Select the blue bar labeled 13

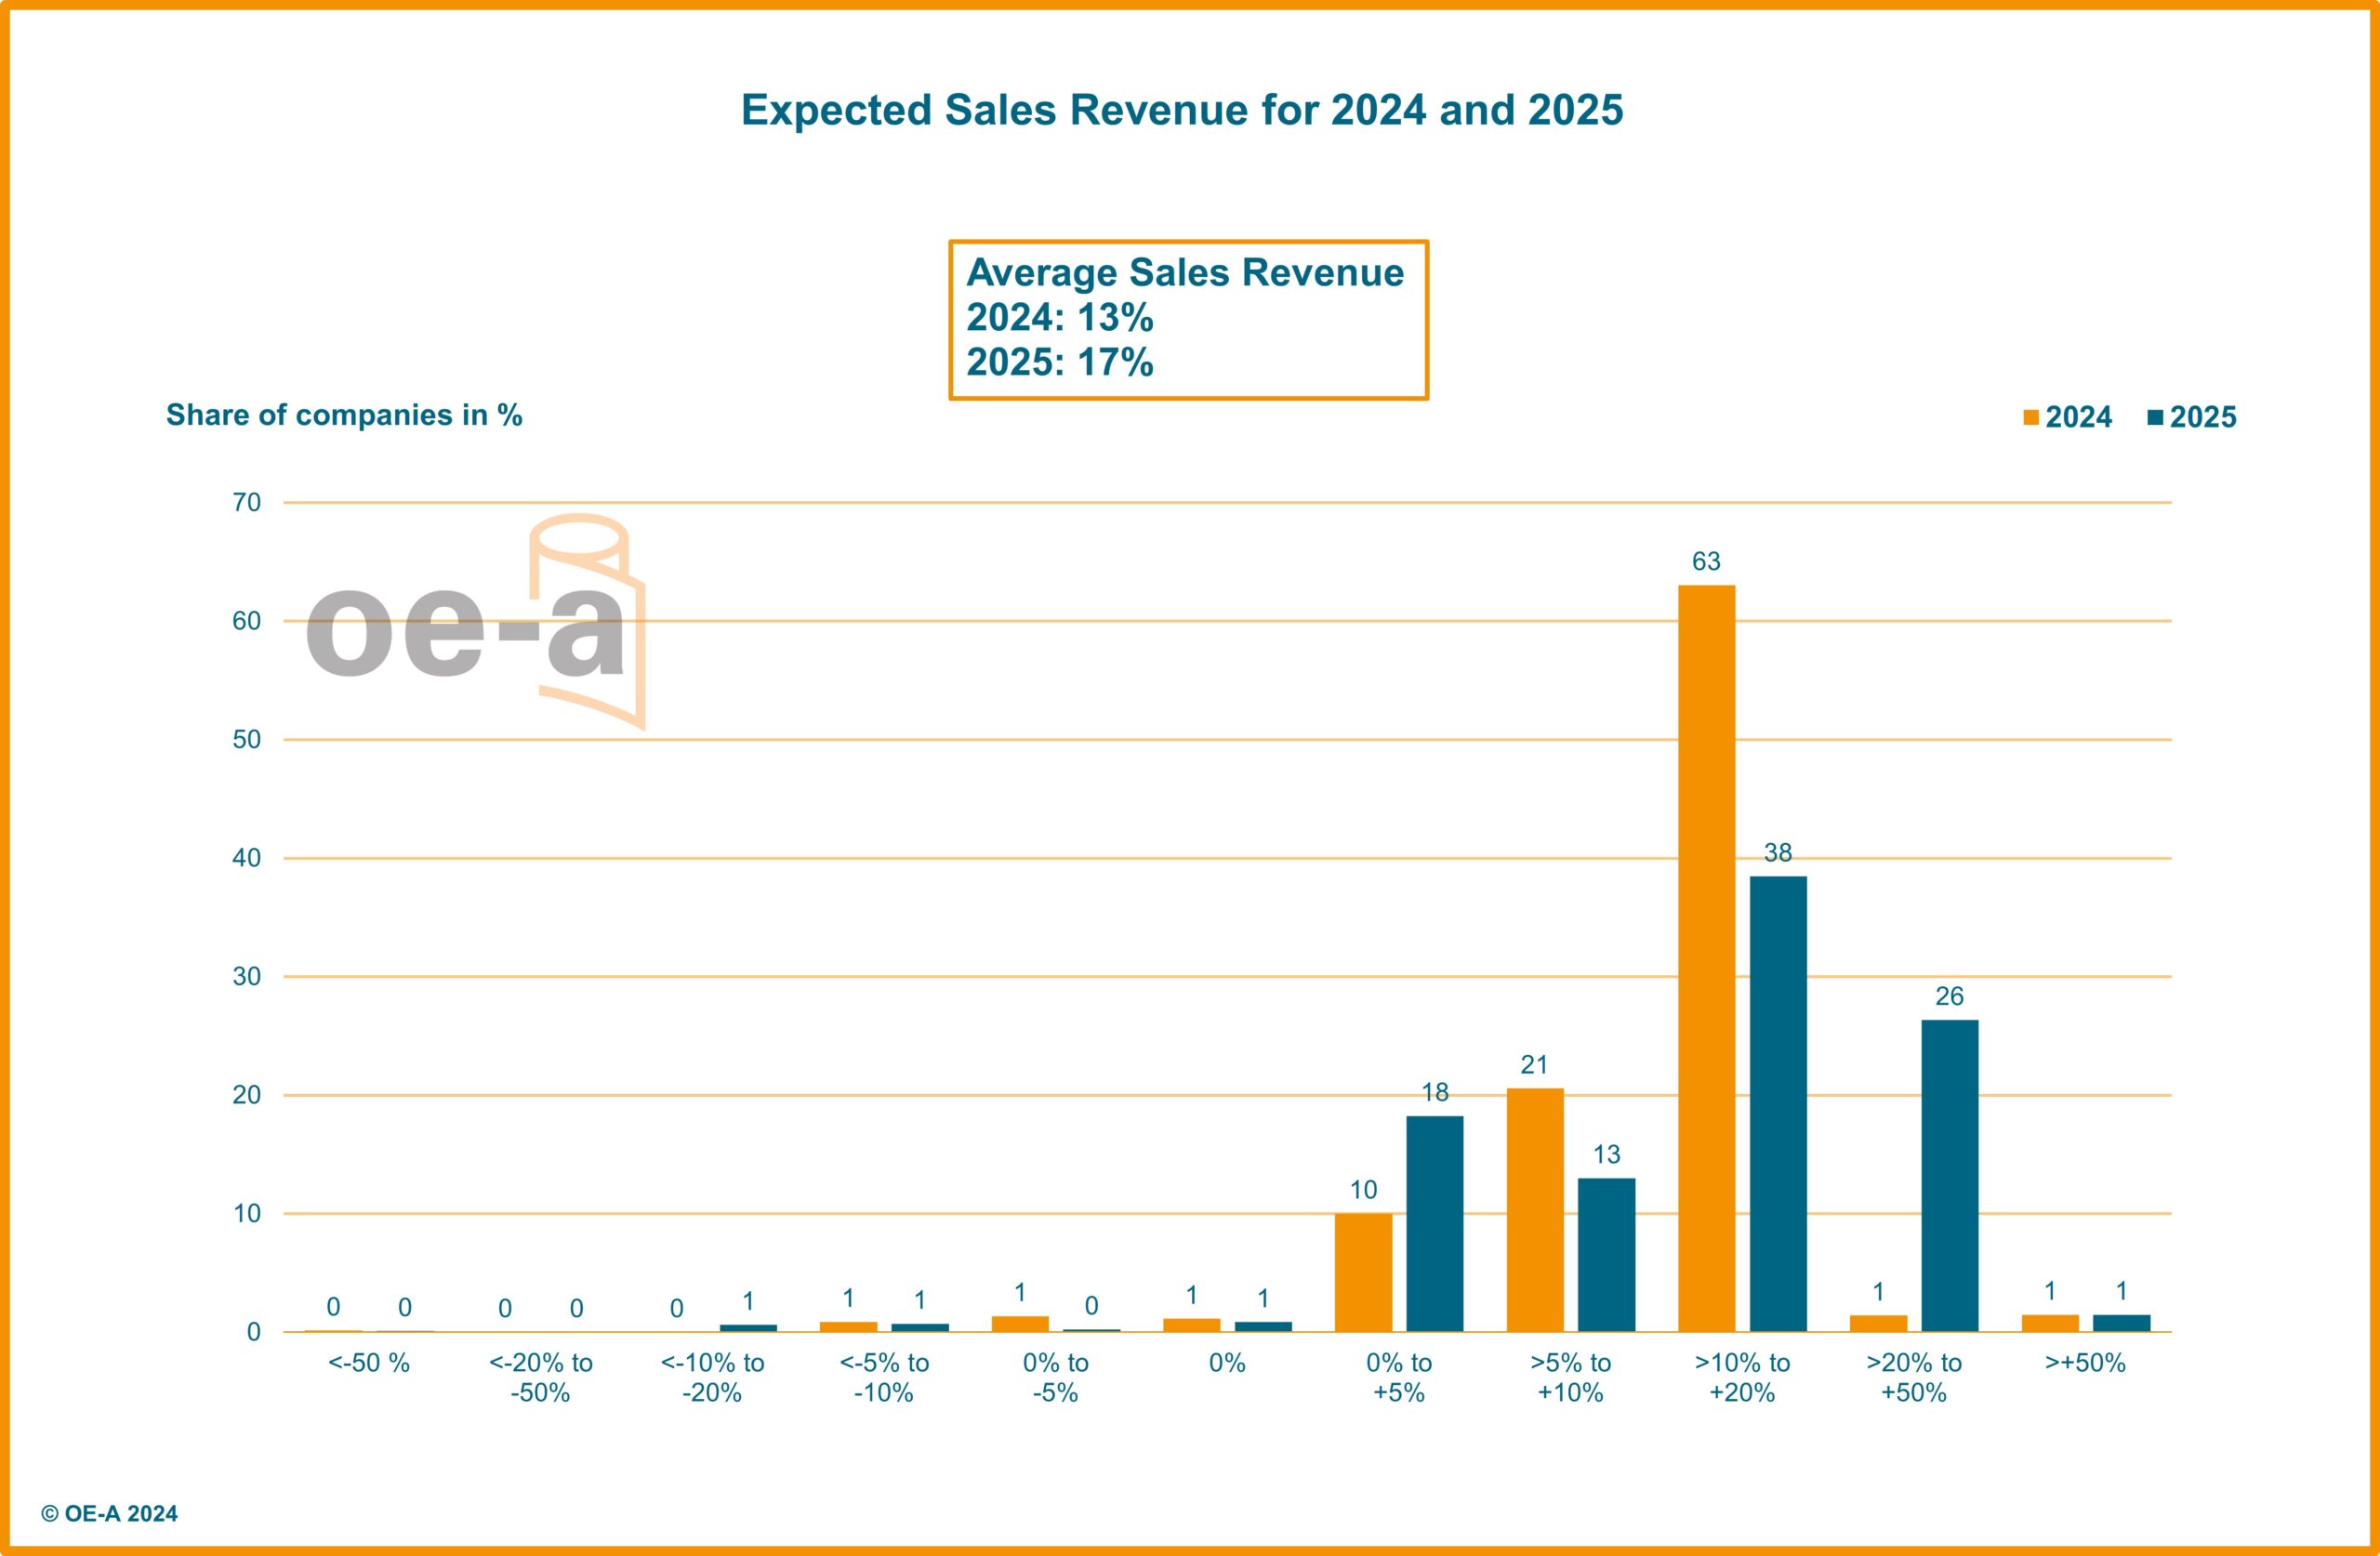pos(1606,1254)
